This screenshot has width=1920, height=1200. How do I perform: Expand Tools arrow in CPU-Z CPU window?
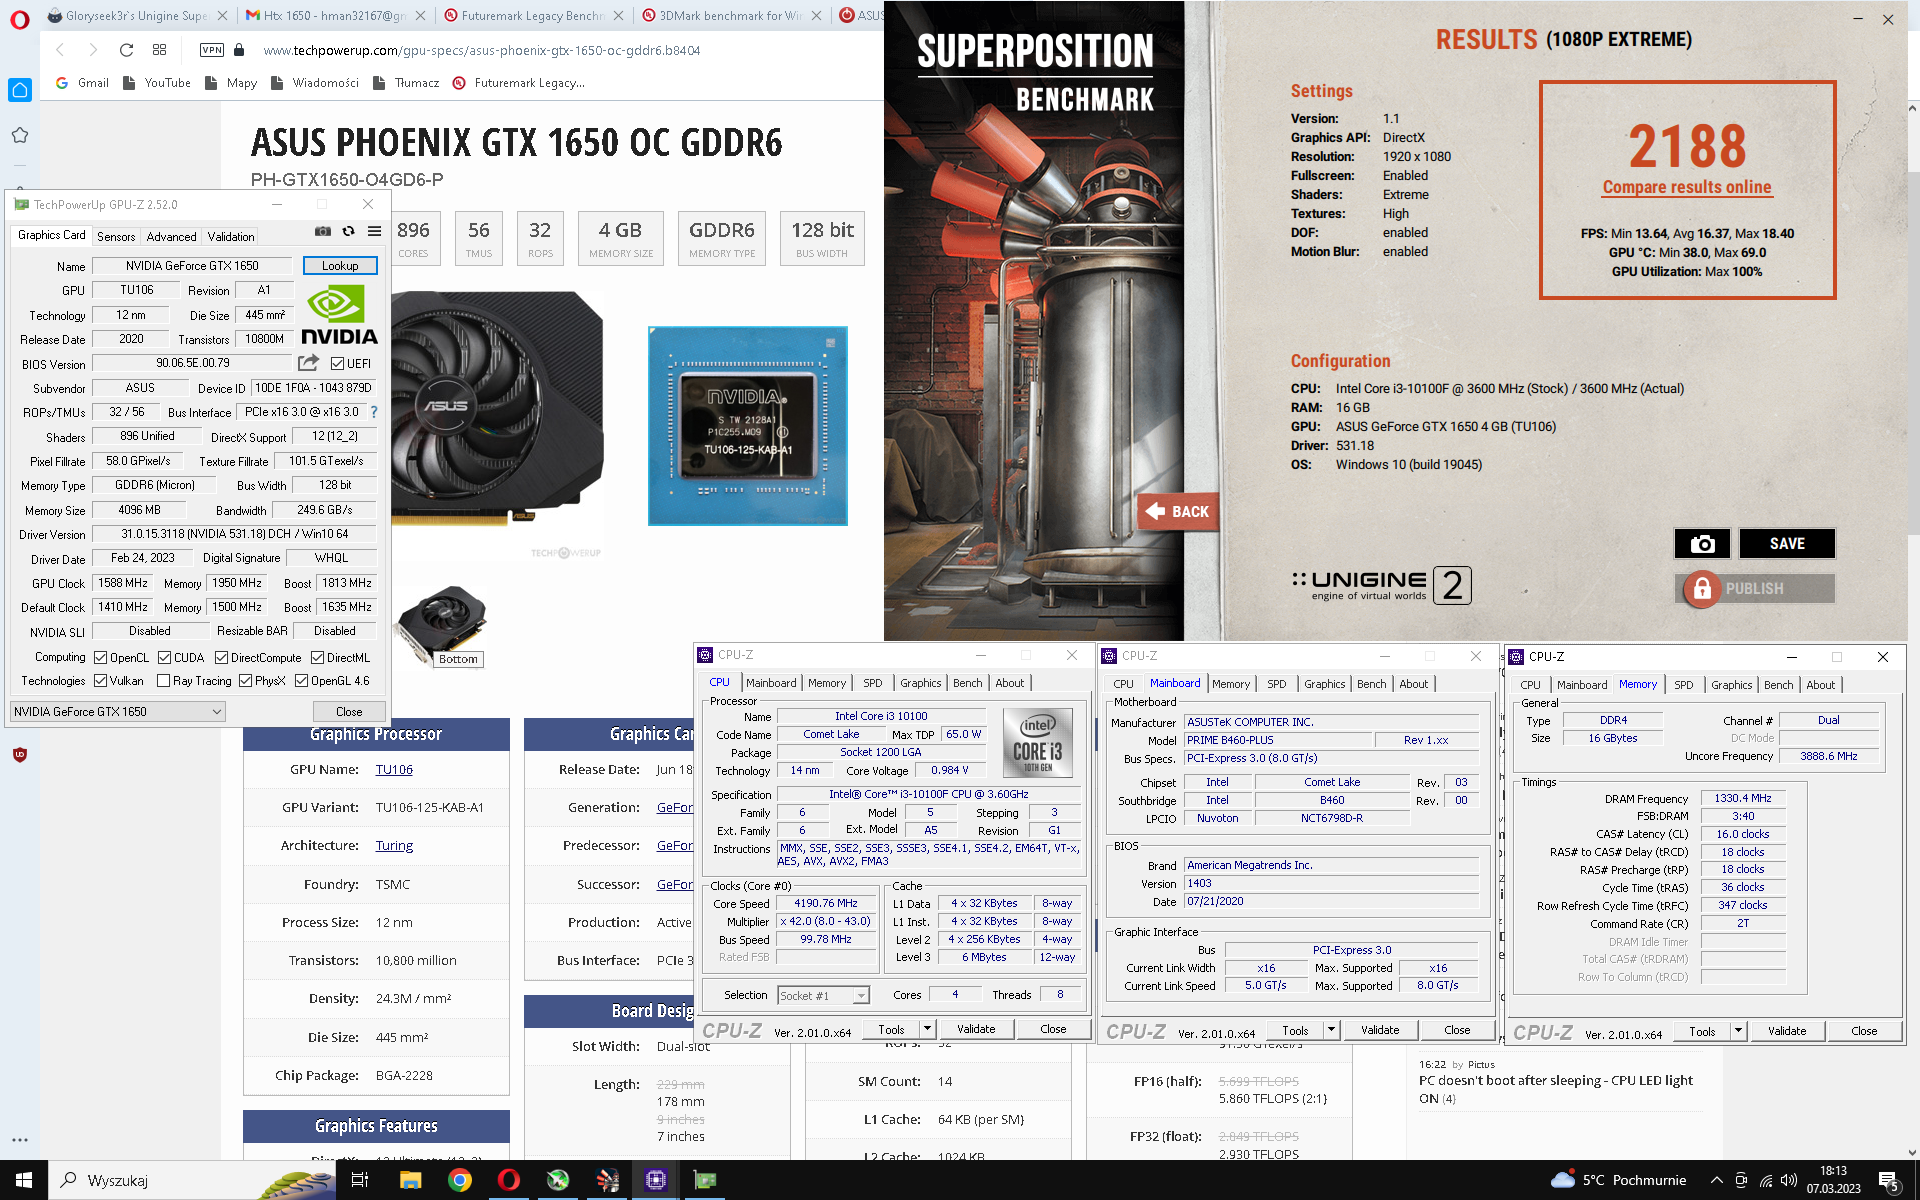click(927, 1029)
